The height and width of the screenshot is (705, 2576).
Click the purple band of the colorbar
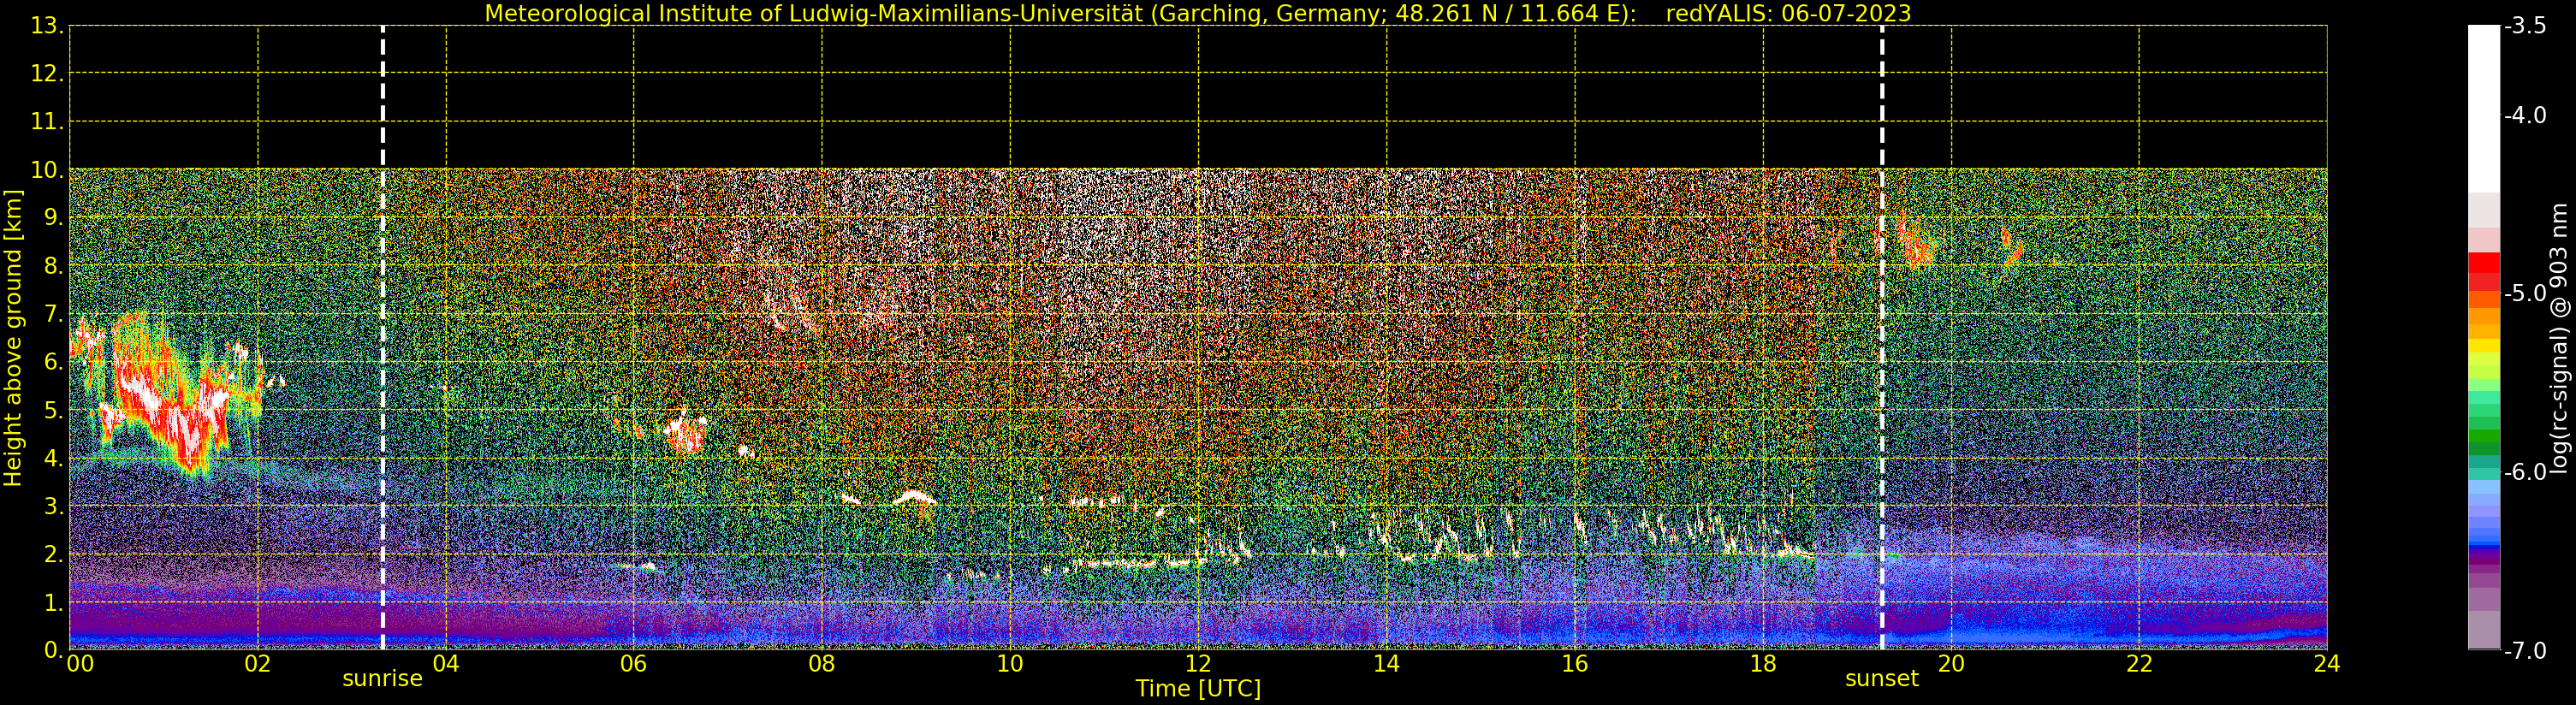[x=2483, y=565]
